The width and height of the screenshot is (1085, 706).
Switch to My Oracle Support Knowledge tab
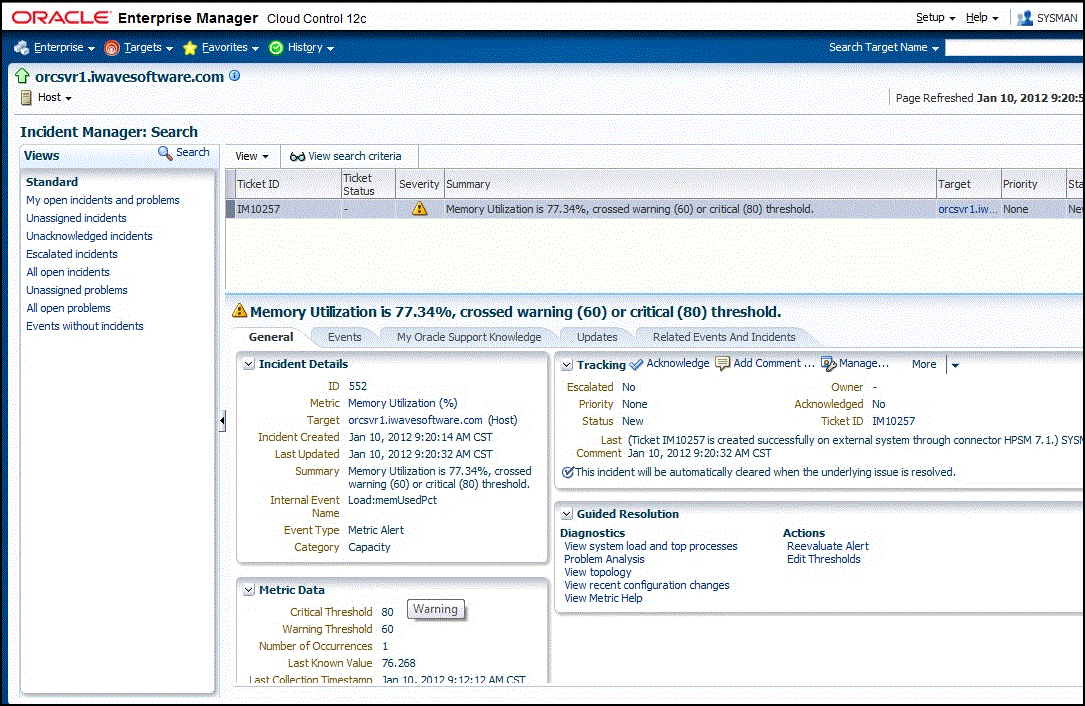point(469,337)
